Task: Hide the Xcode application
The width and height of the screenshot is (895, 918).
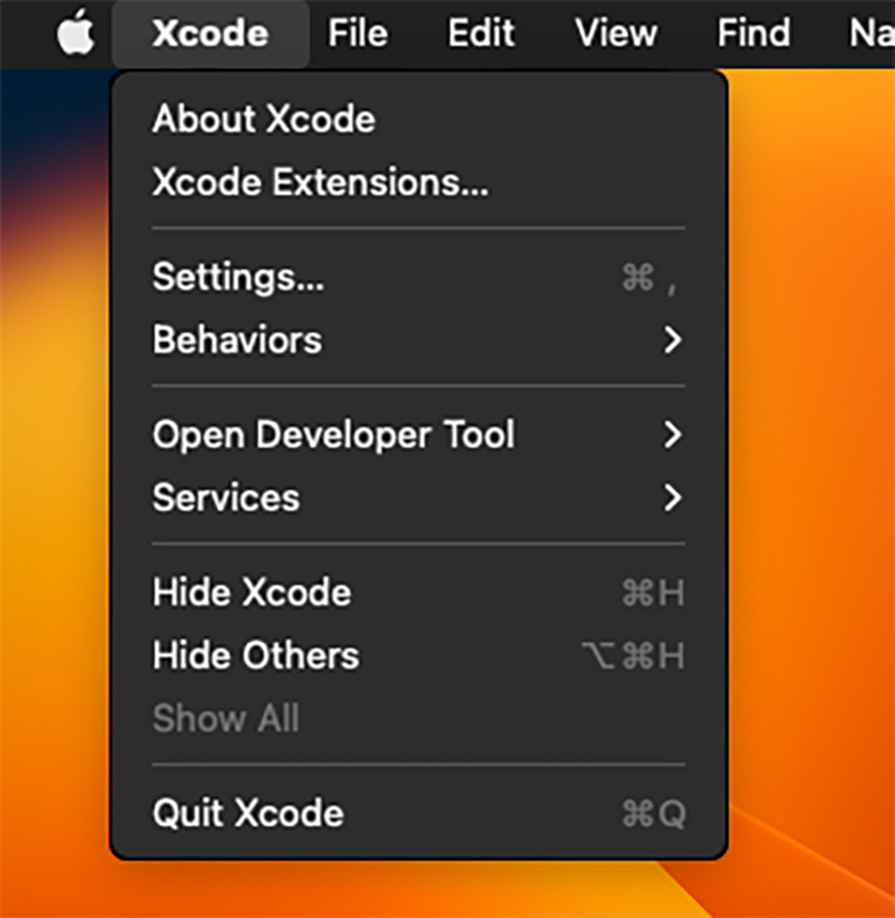Action: coord(251,592)
